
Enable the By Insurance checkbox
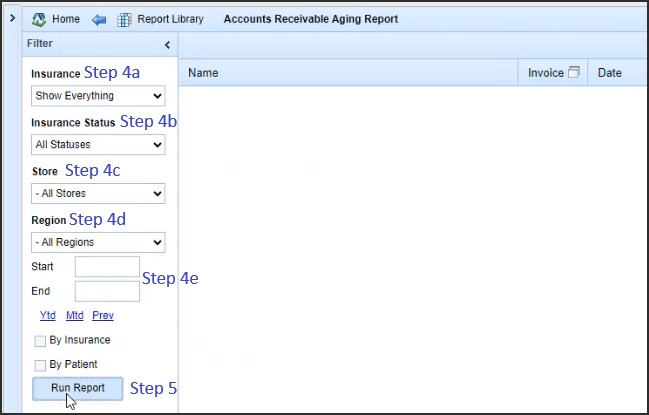[40, 341]
